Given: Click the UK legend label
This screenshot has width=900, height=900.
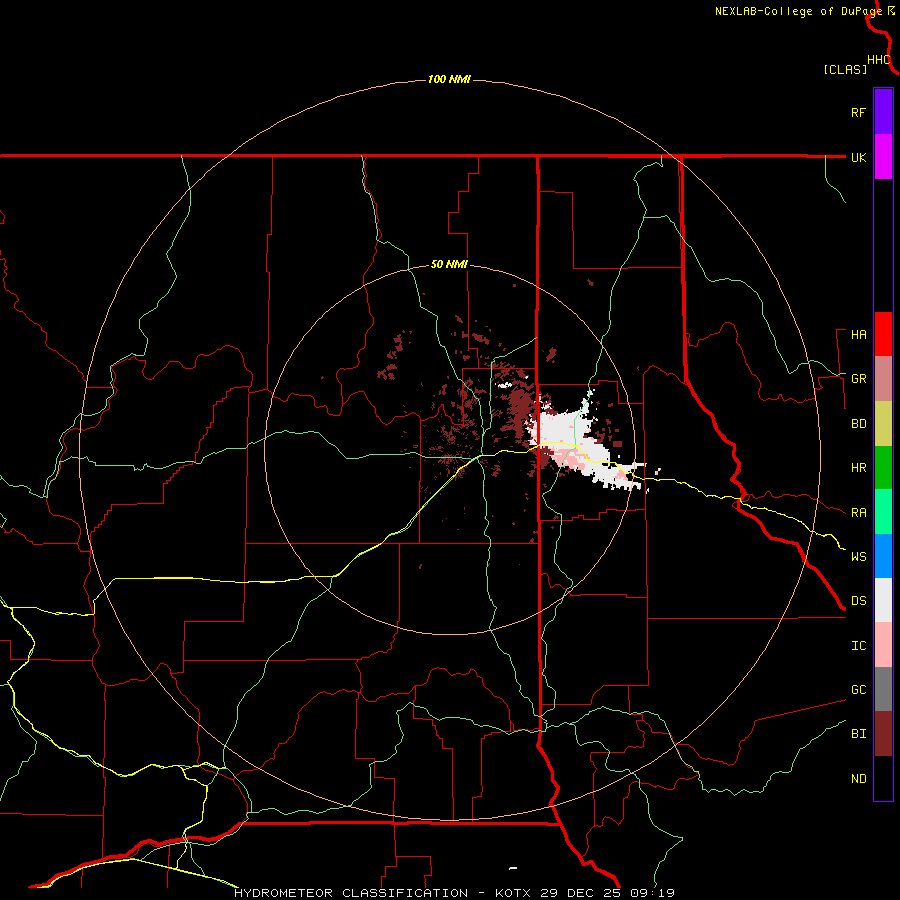Looking at the screenshot, I should pyautogui.click(x=858, y=157).
